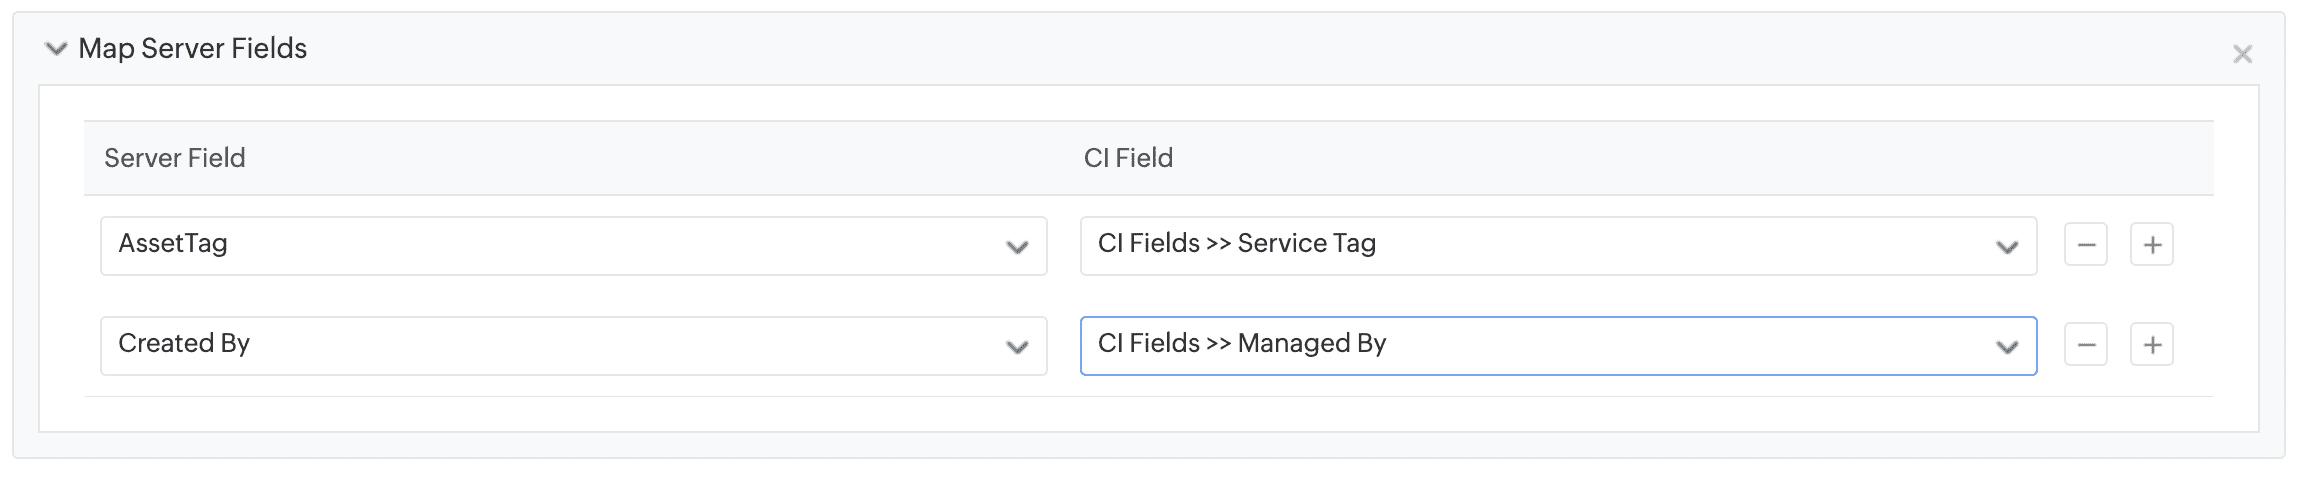
Task: Add a mapping row after AssetTag row
Action: coord(2152,245)
